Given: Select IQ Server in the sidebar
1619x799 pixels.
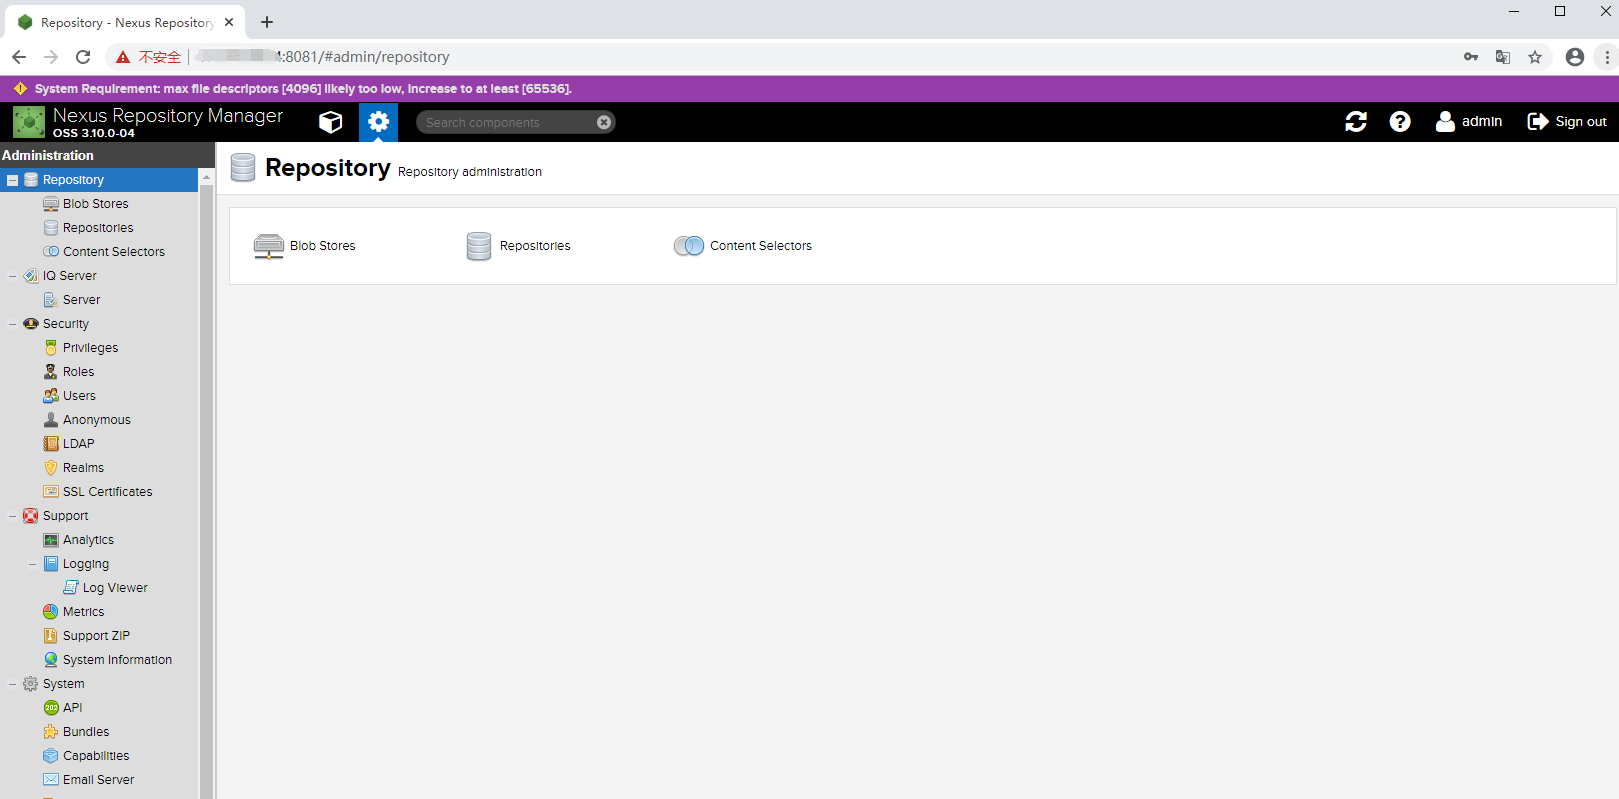Looking at the screenshot, I should click(x=60, y=276).
